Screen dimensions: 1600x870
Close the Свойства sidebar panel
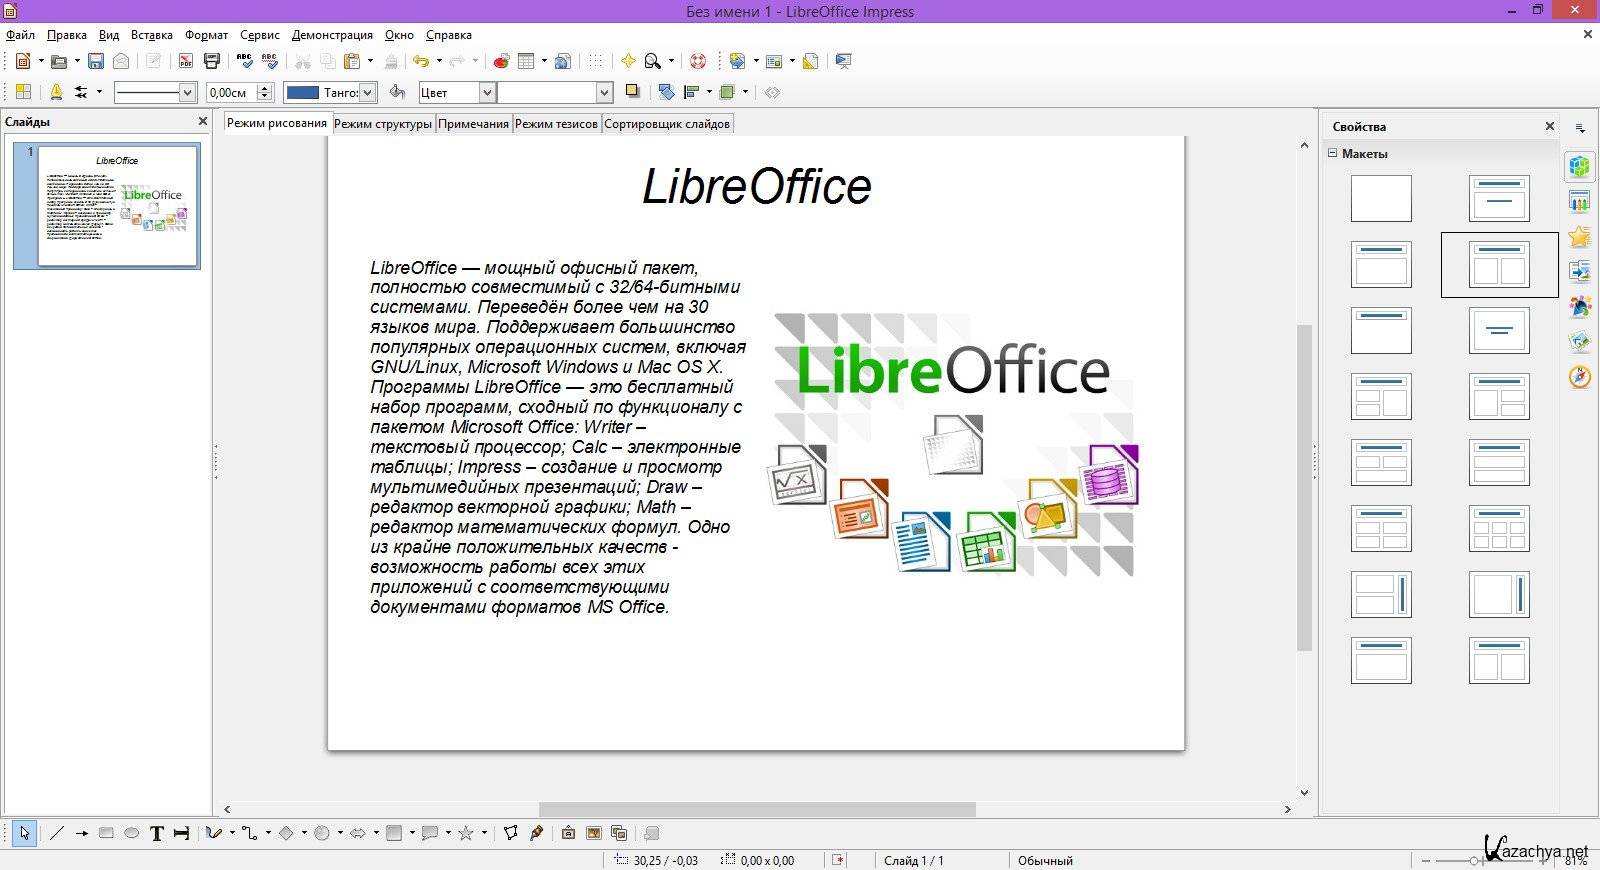point(1550,126)
